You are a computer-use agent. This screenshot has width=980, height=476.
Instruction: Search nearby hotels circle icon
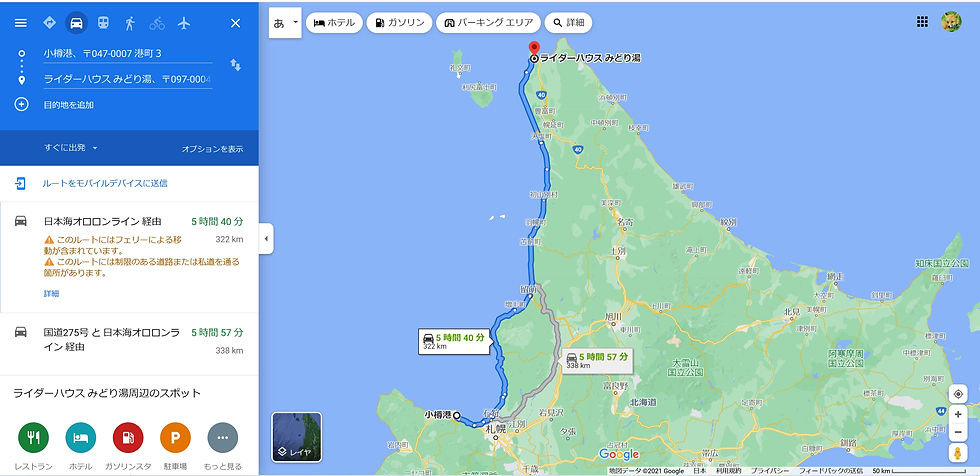[x=81, y=438]
